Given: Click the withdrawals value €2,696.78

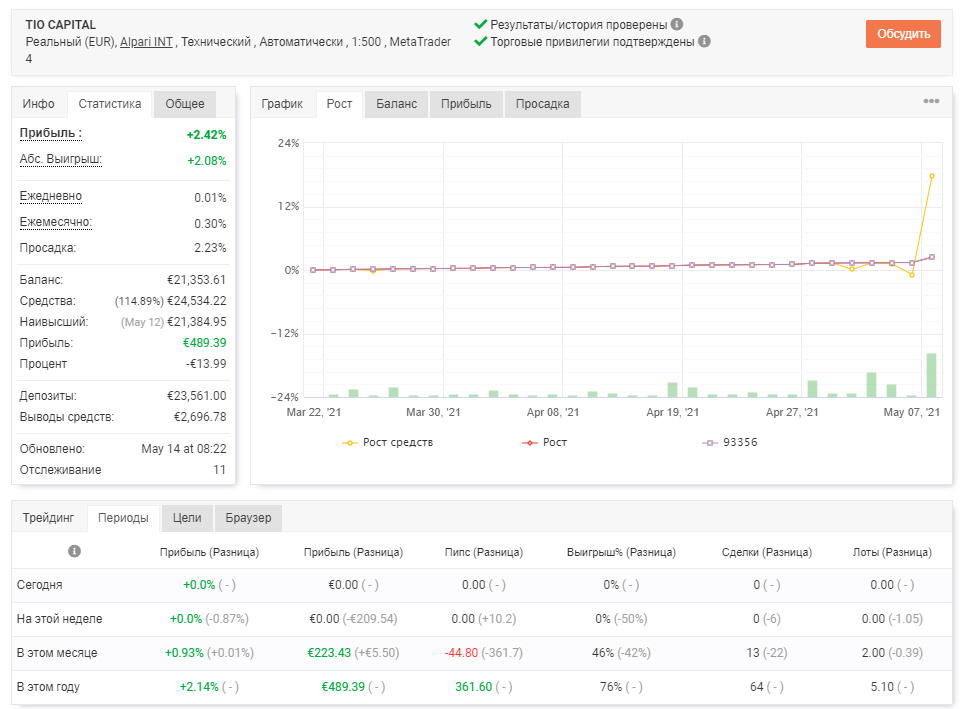Looking at the screenshot, I should (200, 416).
